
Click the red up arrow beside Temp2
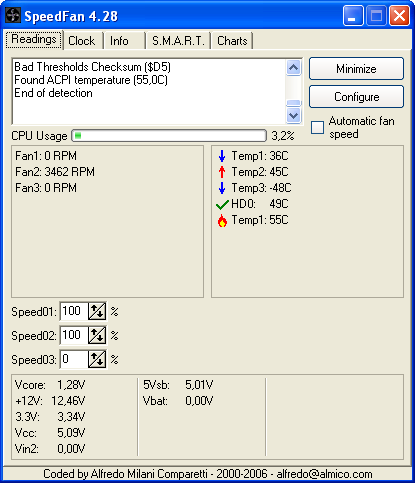coord(222,172)
